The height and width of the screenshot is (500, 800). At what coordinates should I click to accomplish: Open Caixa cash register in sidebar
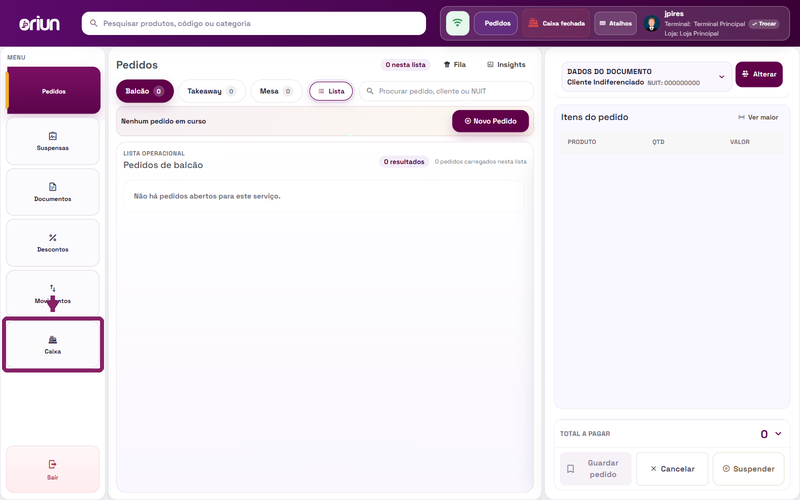[x=53, y=344]
